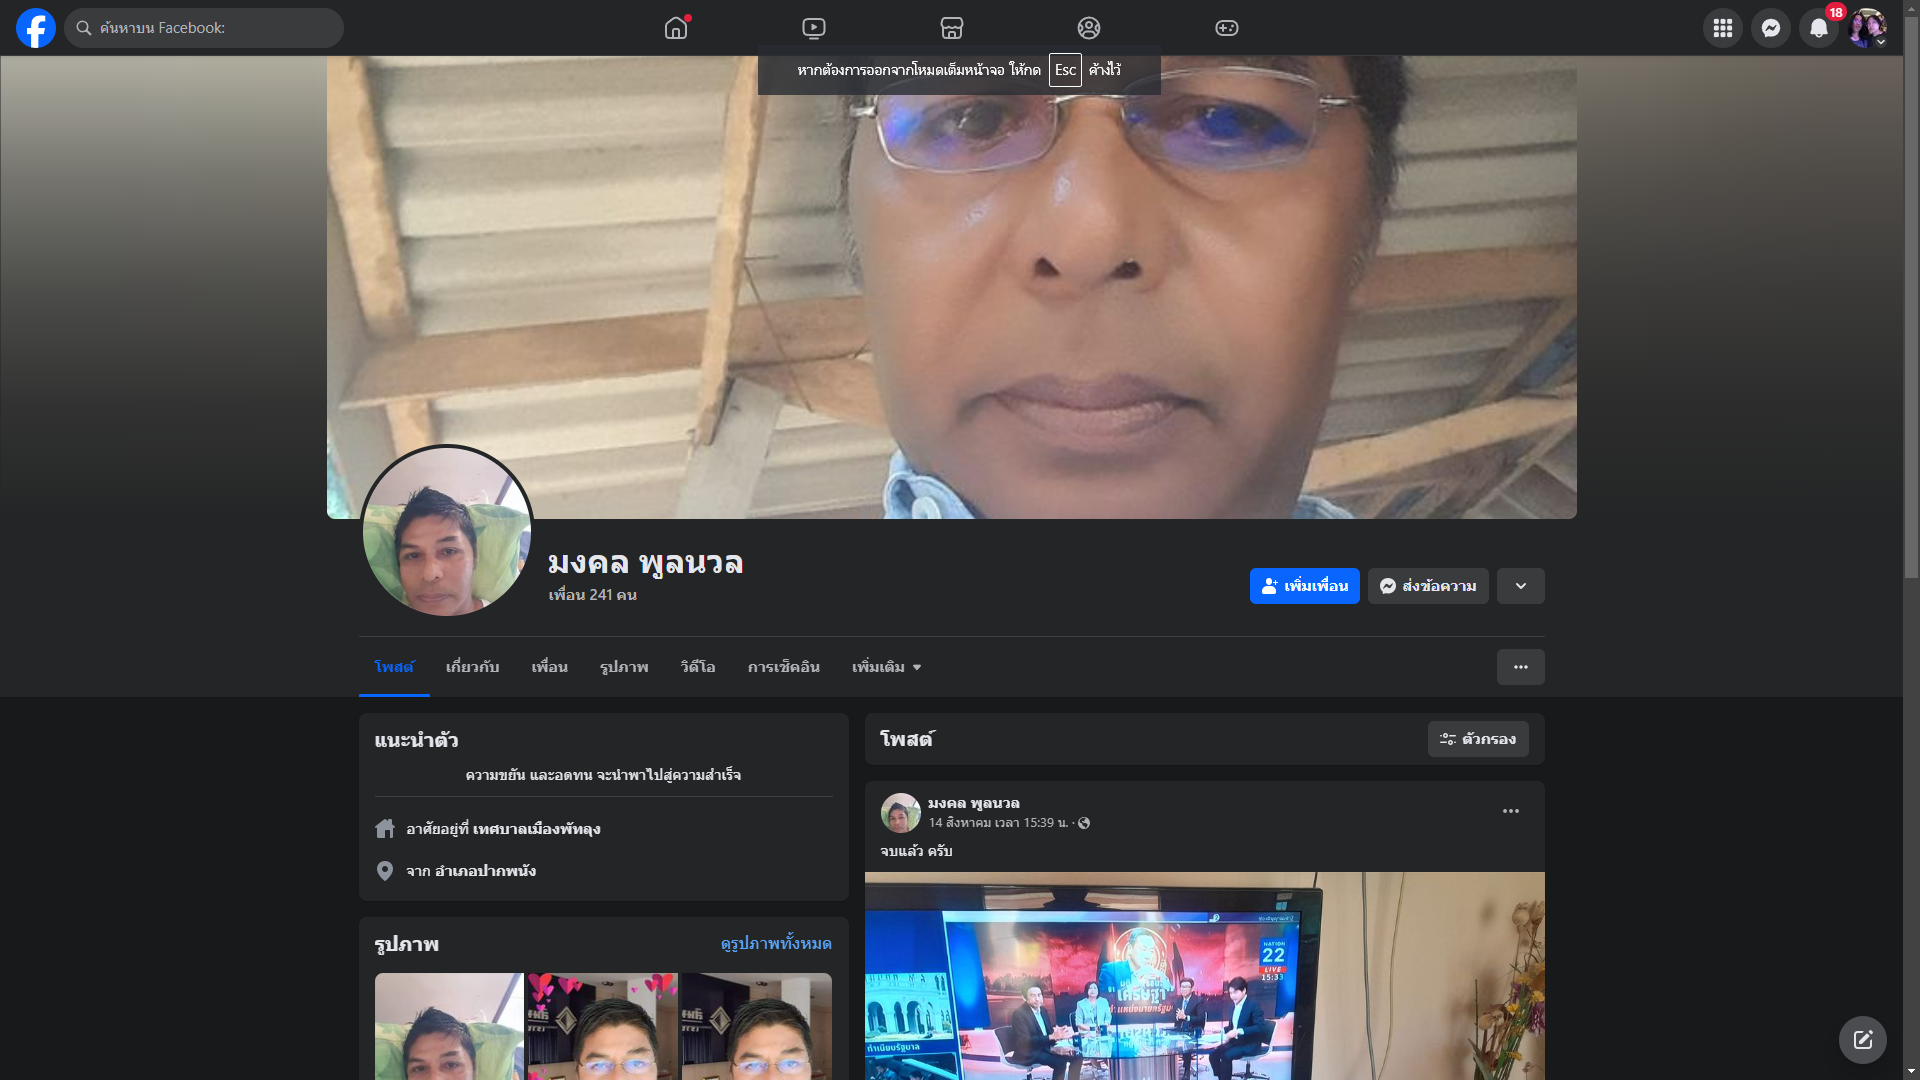Viewport: 1920px width, 1080px height.
Task: Open the Watch video icon
Action: pos(814,28)
